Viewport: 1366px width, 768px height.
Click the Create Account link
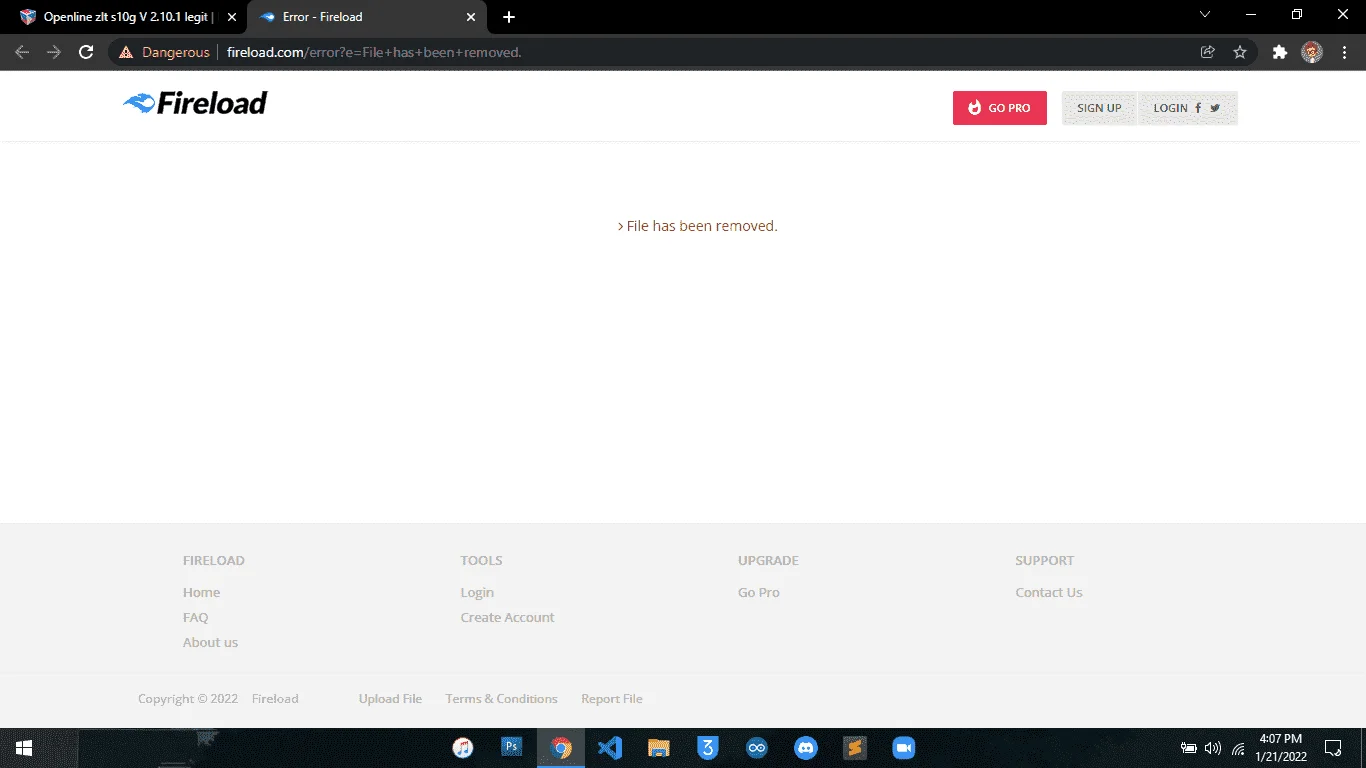point(507,617)
